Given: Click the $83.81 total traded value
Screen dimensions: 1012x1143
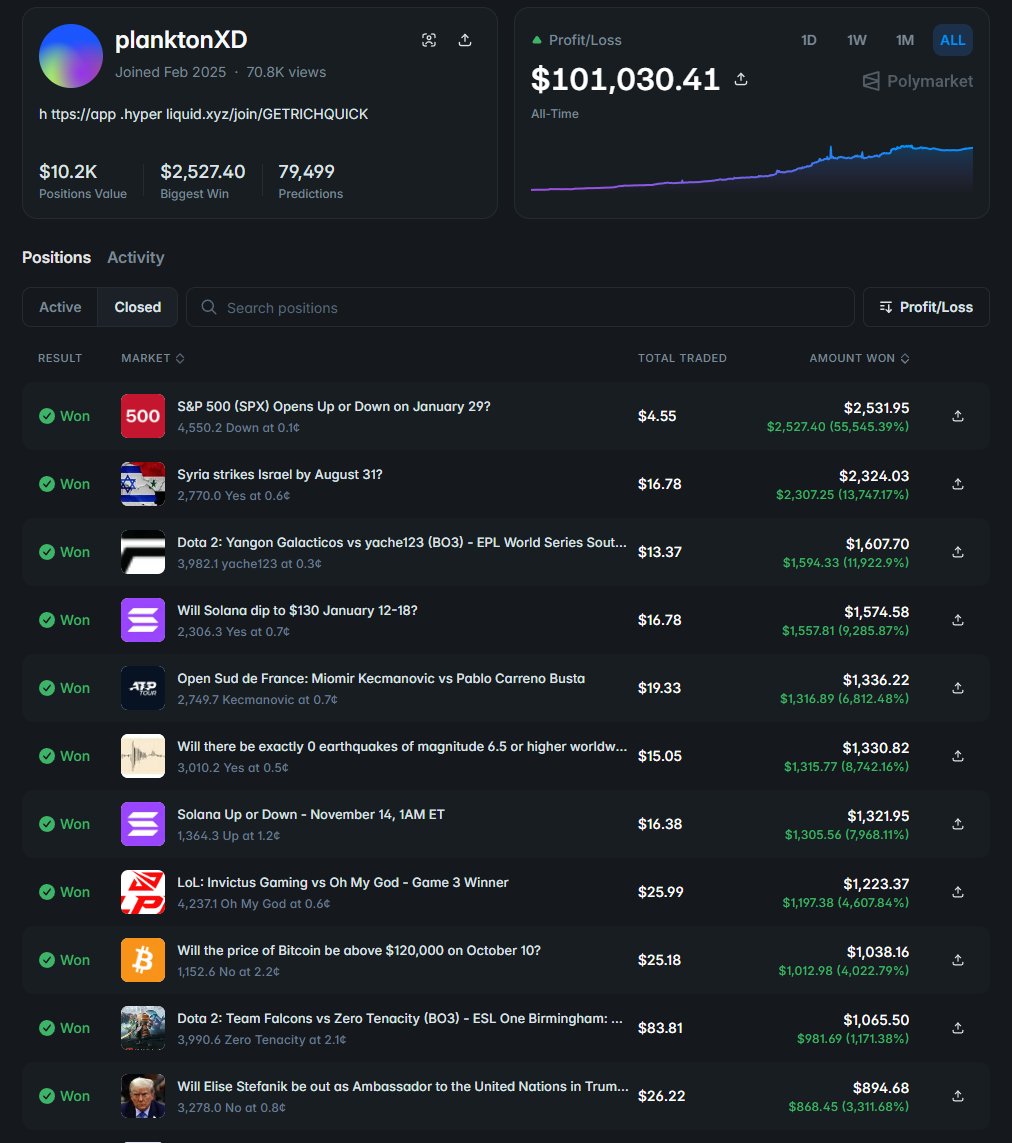Looking at the screenshot, I should coord(661,1028).
